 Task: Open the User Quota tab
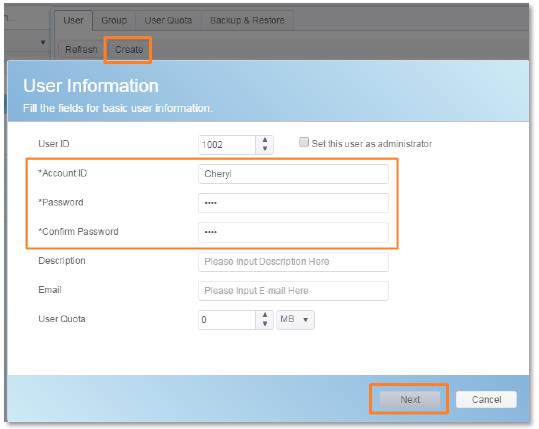[x=168, y=21]
